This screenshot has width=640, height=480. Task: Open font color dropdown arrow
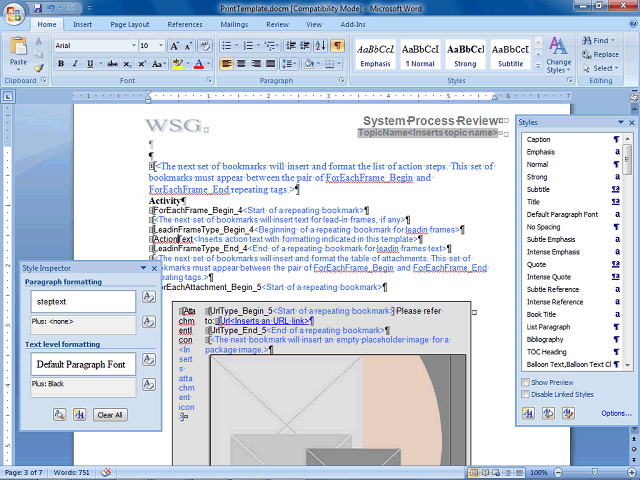(209, 64)
